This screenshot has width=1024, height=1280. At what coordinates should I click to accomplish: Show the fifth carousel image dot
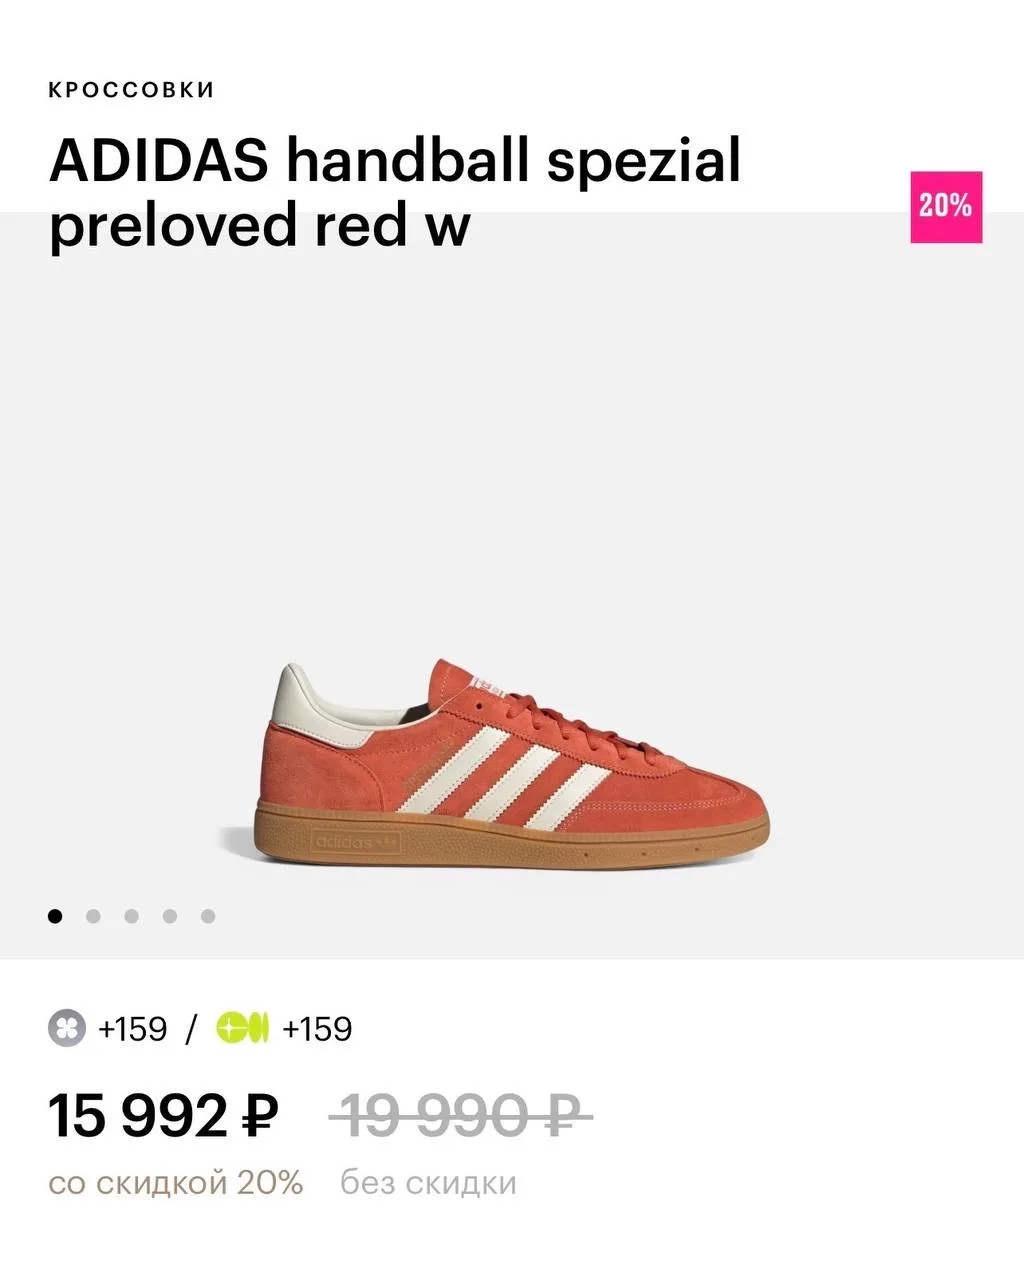pos(208,916)
